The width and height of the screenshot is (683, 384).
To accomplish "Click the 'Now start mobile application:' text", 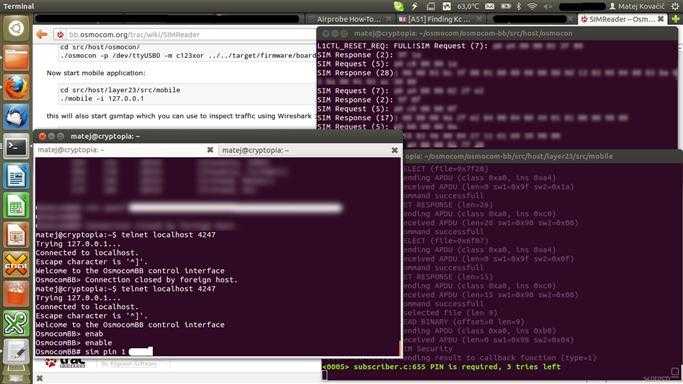I will pos(96,73).
